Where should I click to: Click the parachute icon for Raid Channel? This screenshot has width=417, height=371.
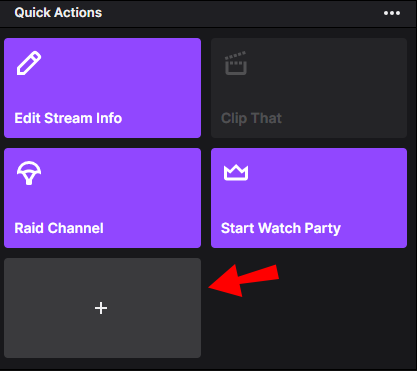pyautogui.click(x=29, y=173)
